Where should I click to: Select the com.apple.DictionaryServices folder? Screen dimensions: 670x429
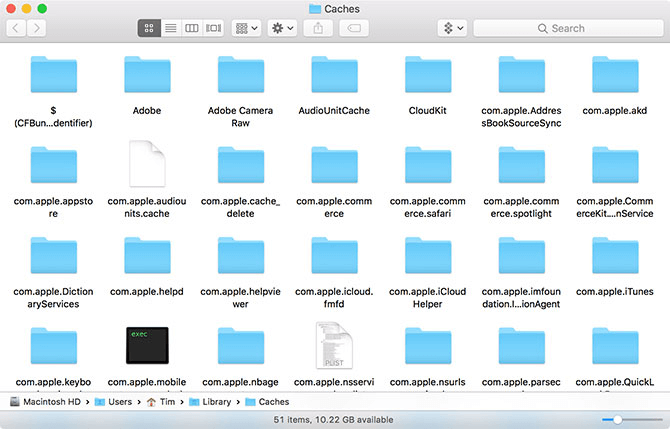coord(53,256)
